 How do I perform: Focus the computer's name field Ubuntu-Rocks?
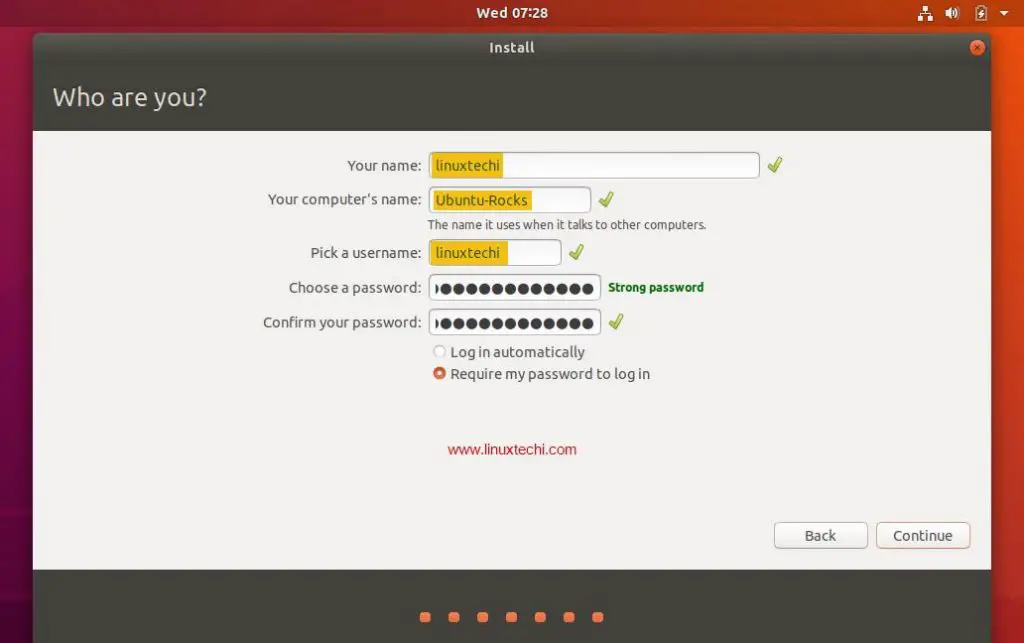tap(509, 200)
